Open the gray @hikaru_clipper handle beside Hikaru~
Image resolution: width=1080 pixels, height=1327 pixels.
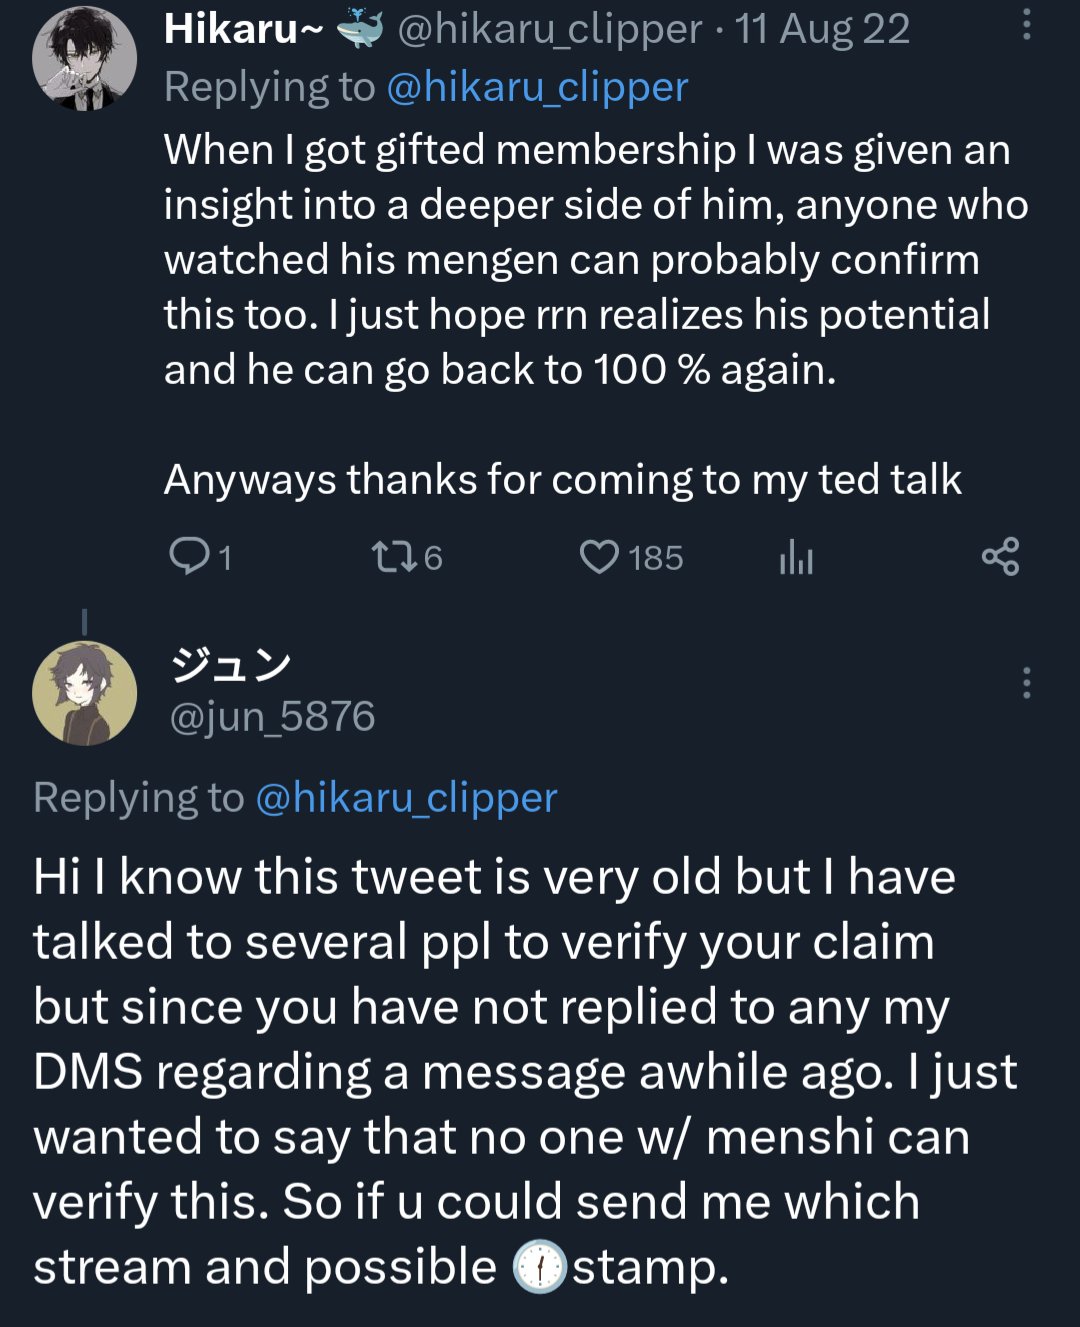click(x=549, y=29)
